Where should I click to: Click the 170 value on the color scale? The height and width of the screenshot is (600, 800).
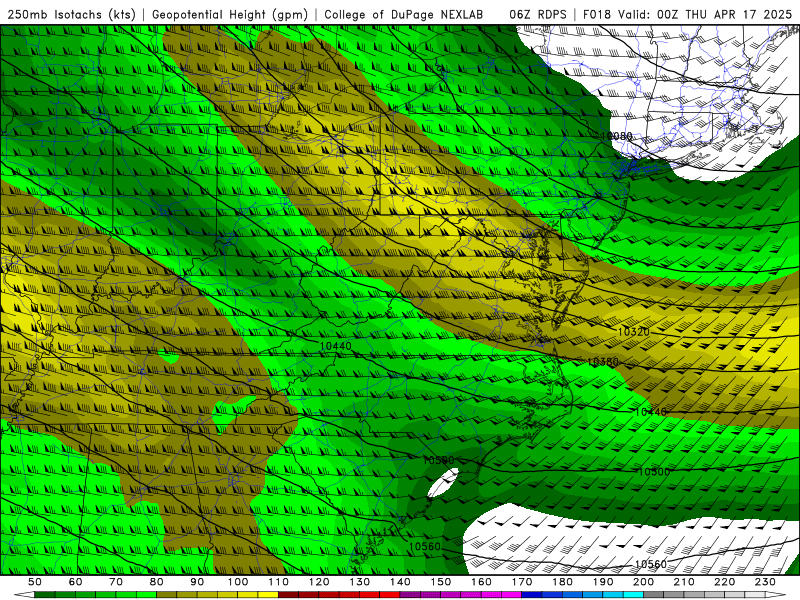point(522,582)
